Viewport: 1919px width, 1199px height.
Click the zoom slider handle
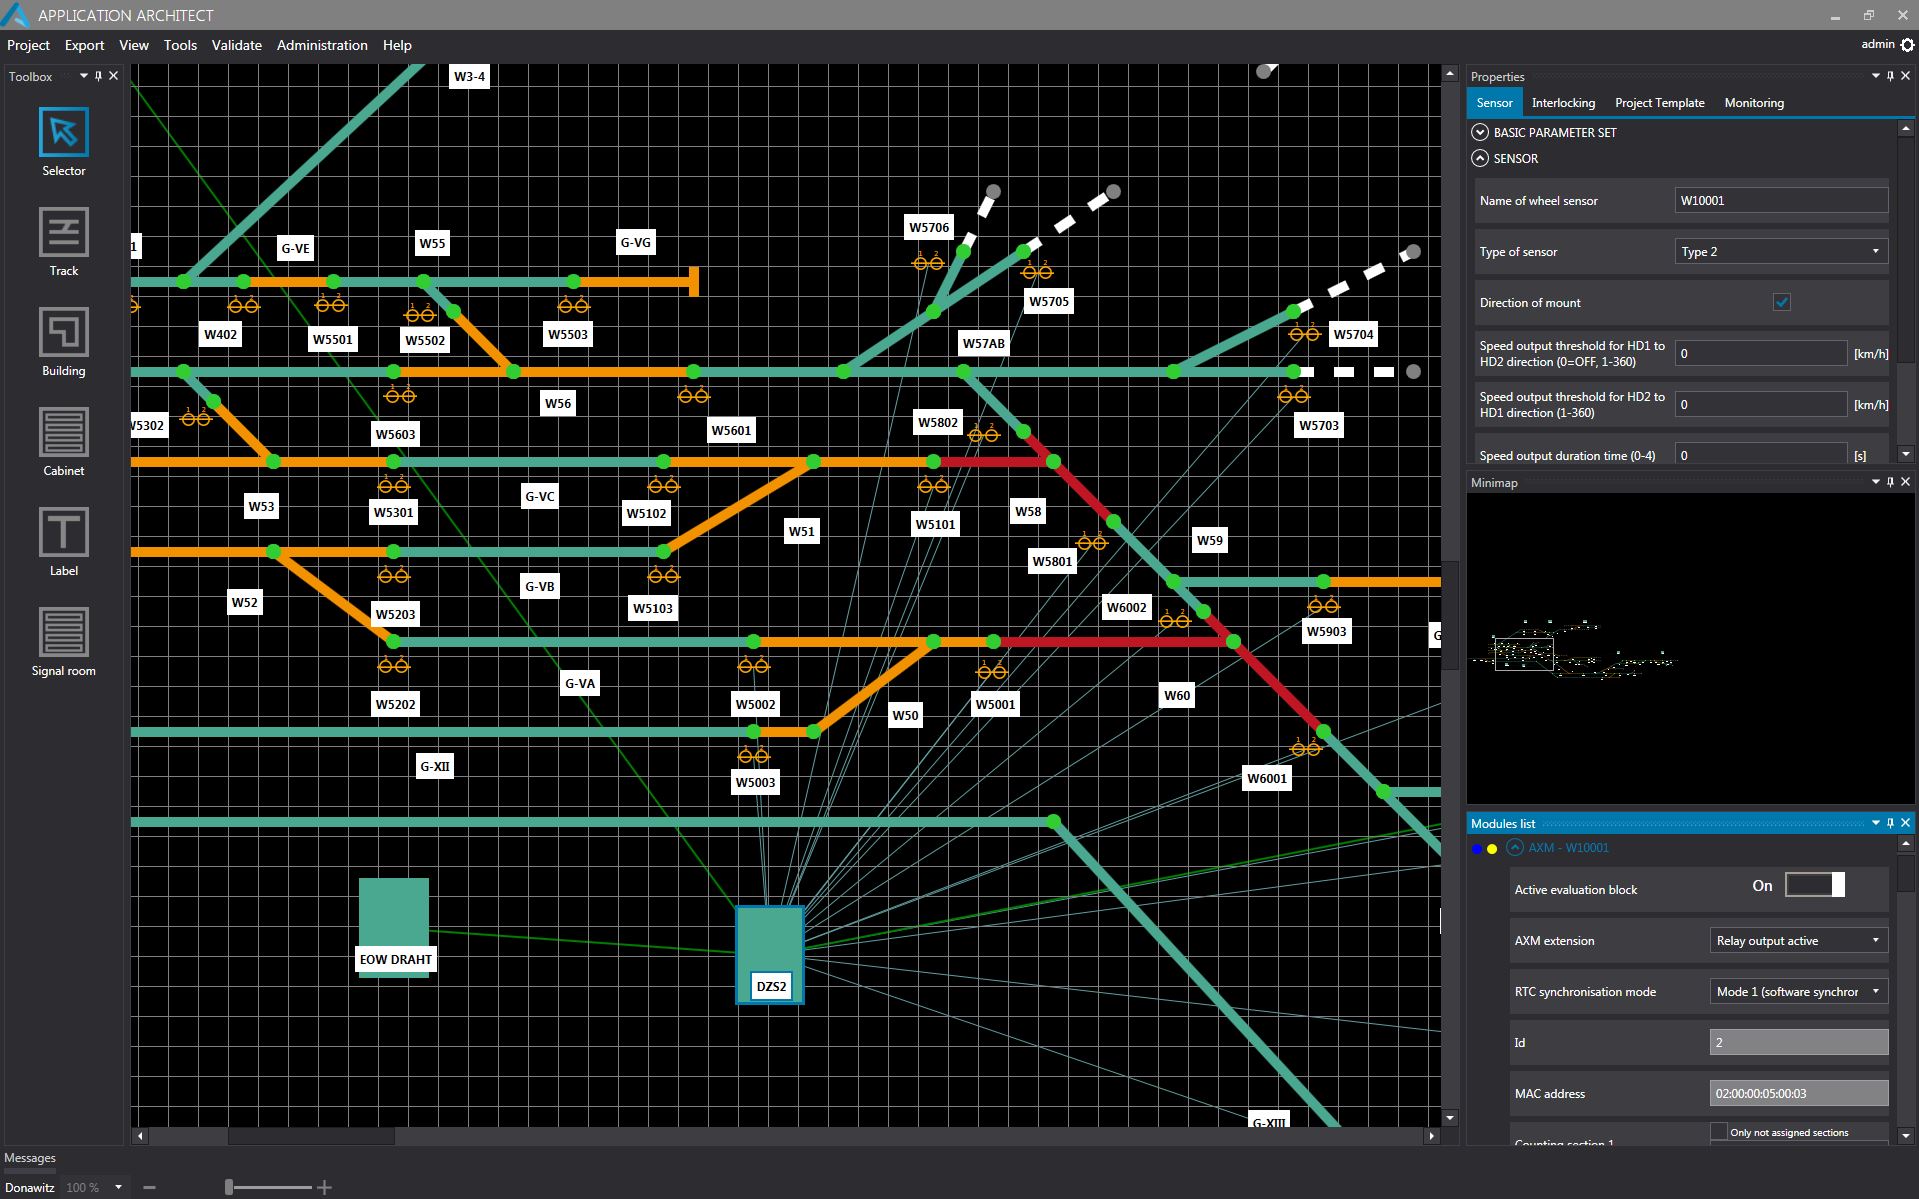229,1187
